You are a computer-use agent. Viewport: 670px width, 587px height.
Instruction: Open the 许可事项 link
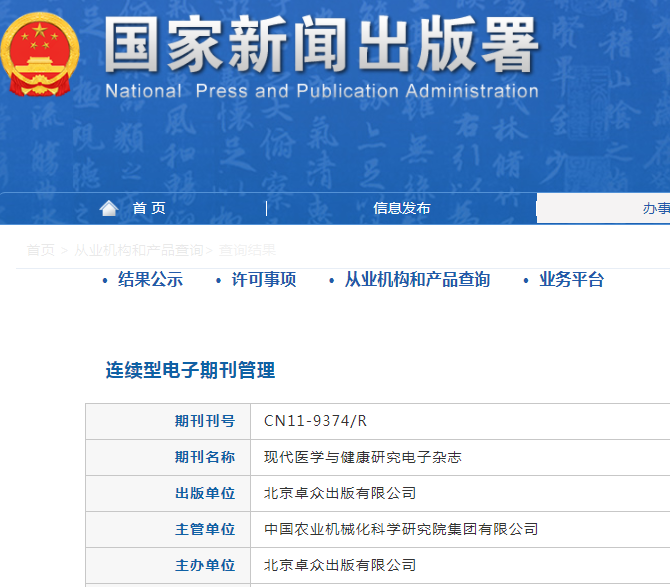pos(264,280)
